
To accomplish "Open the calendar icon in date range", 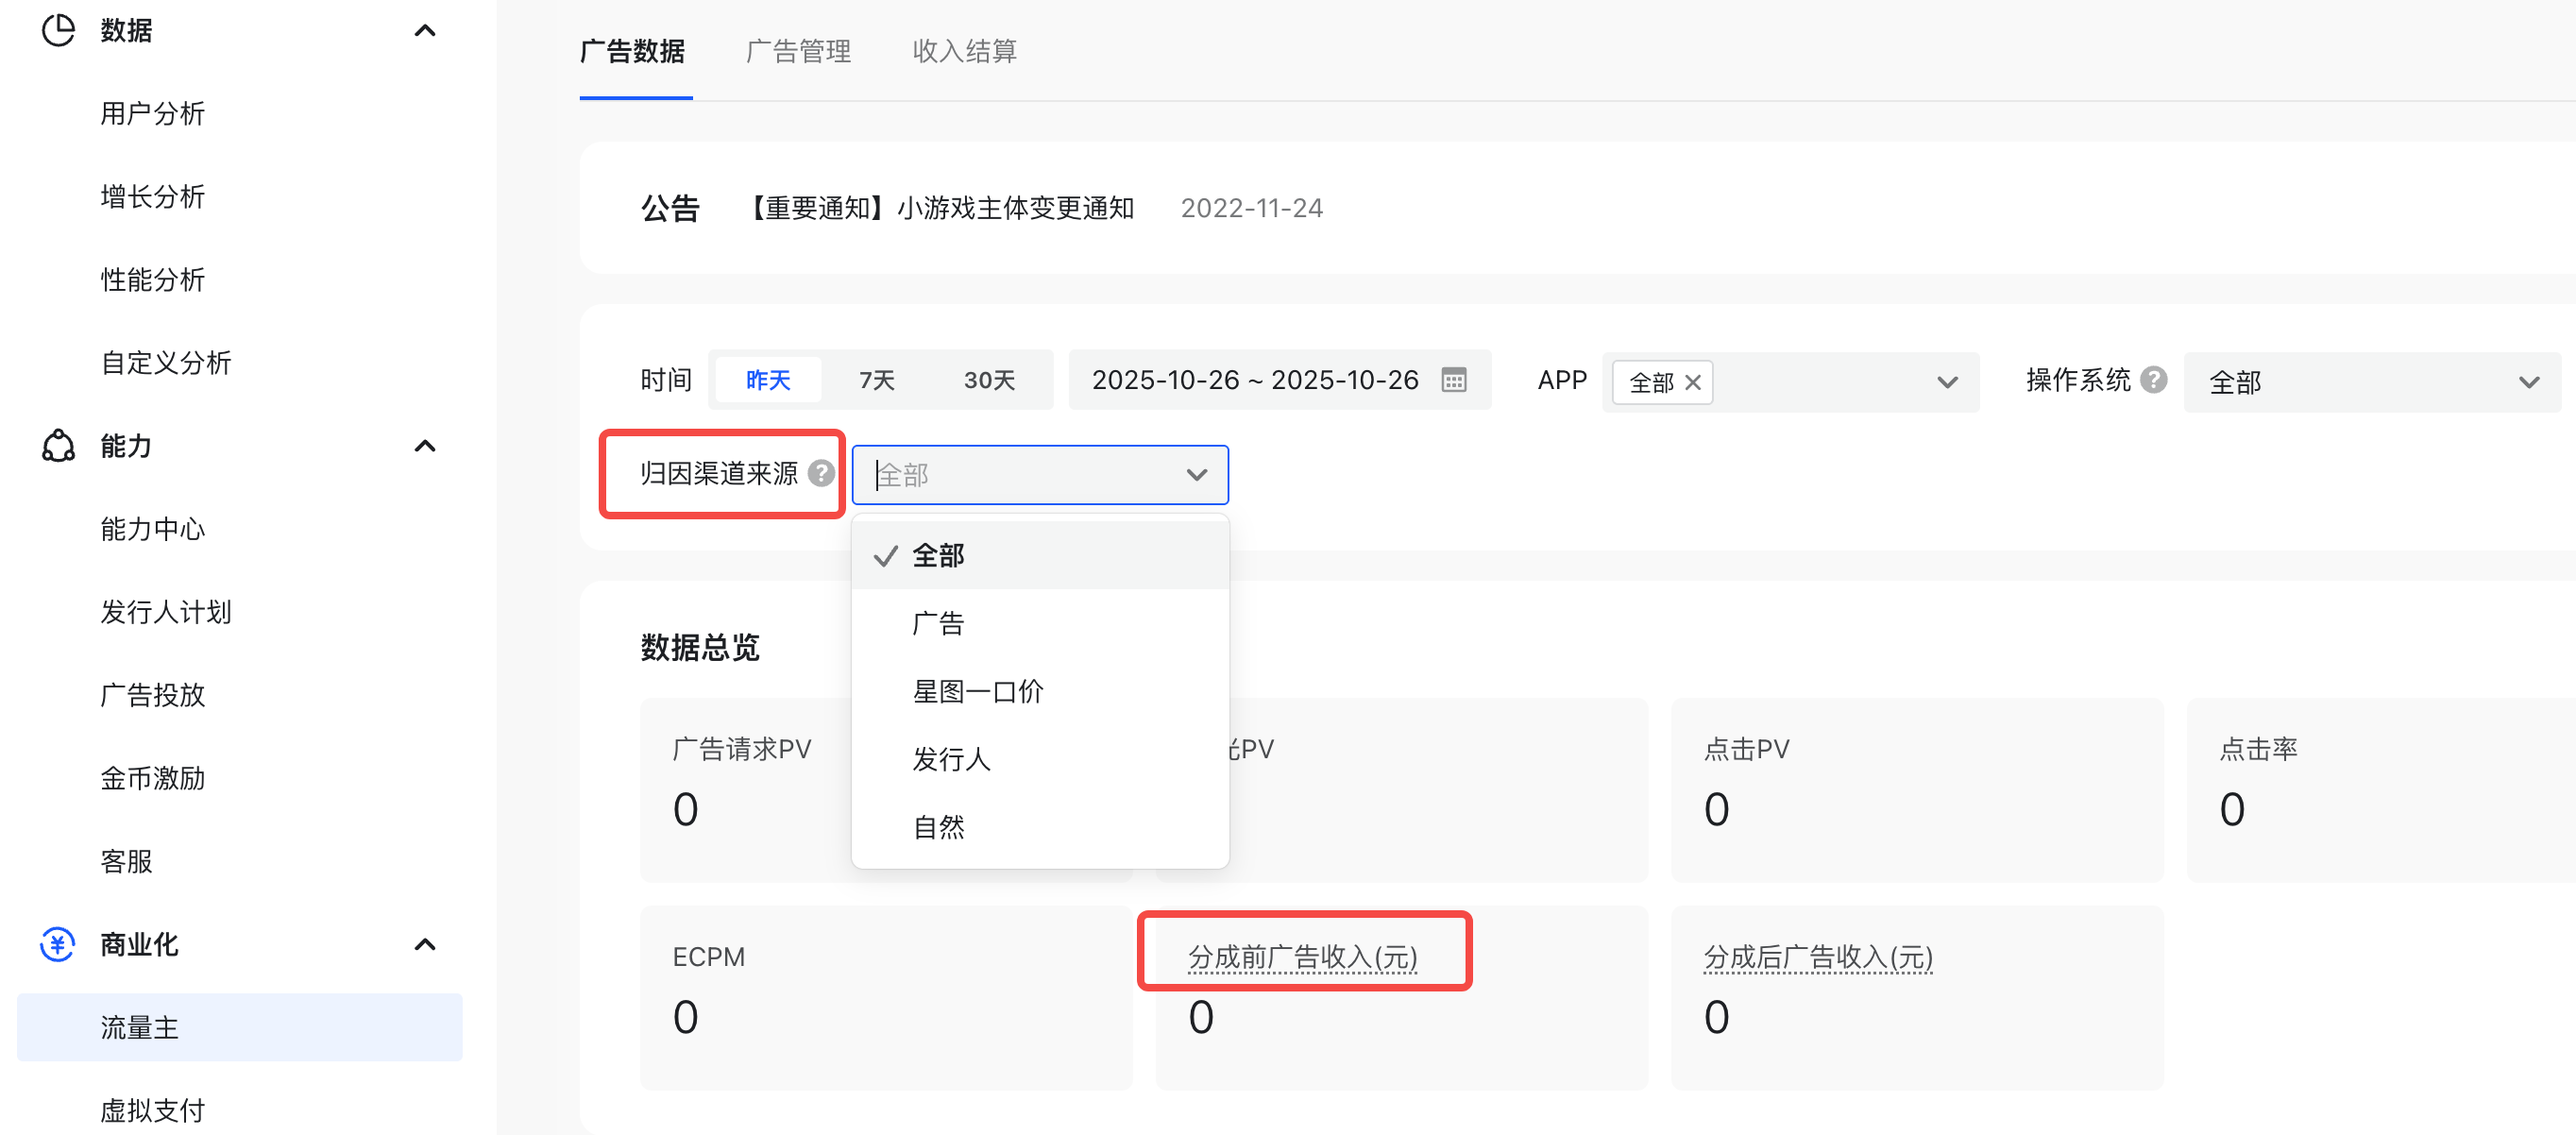I will coord(1454,380).
